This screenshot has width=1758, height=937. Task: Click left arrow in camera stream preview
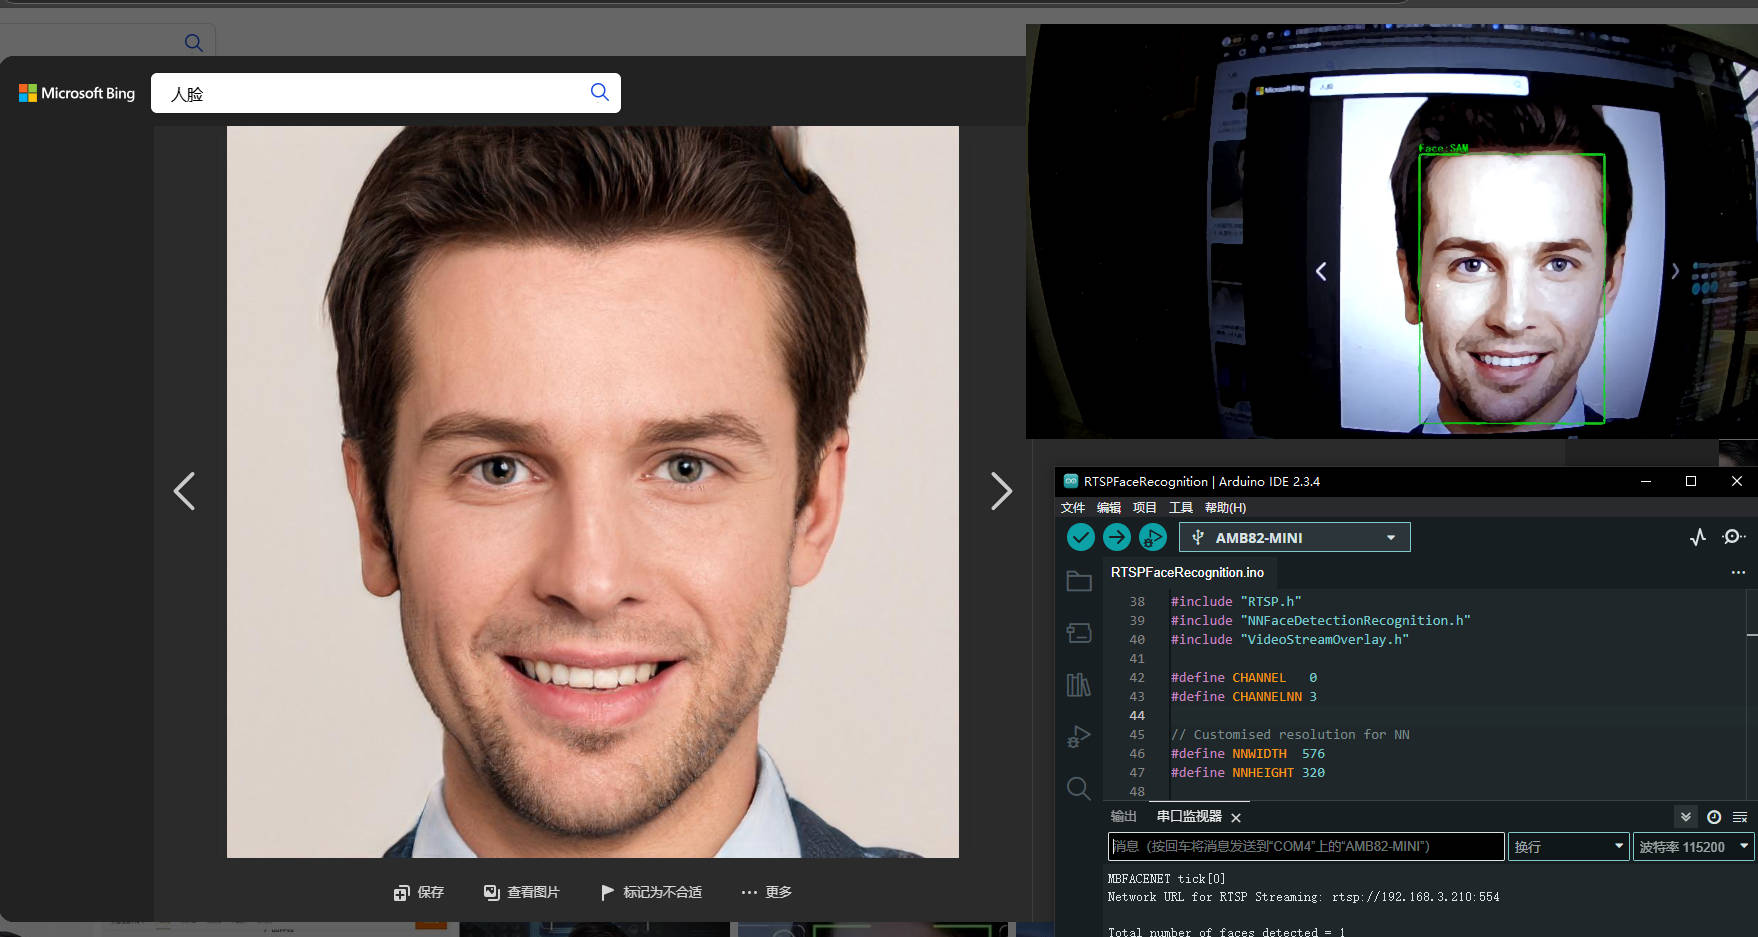tap(1321, 271)
